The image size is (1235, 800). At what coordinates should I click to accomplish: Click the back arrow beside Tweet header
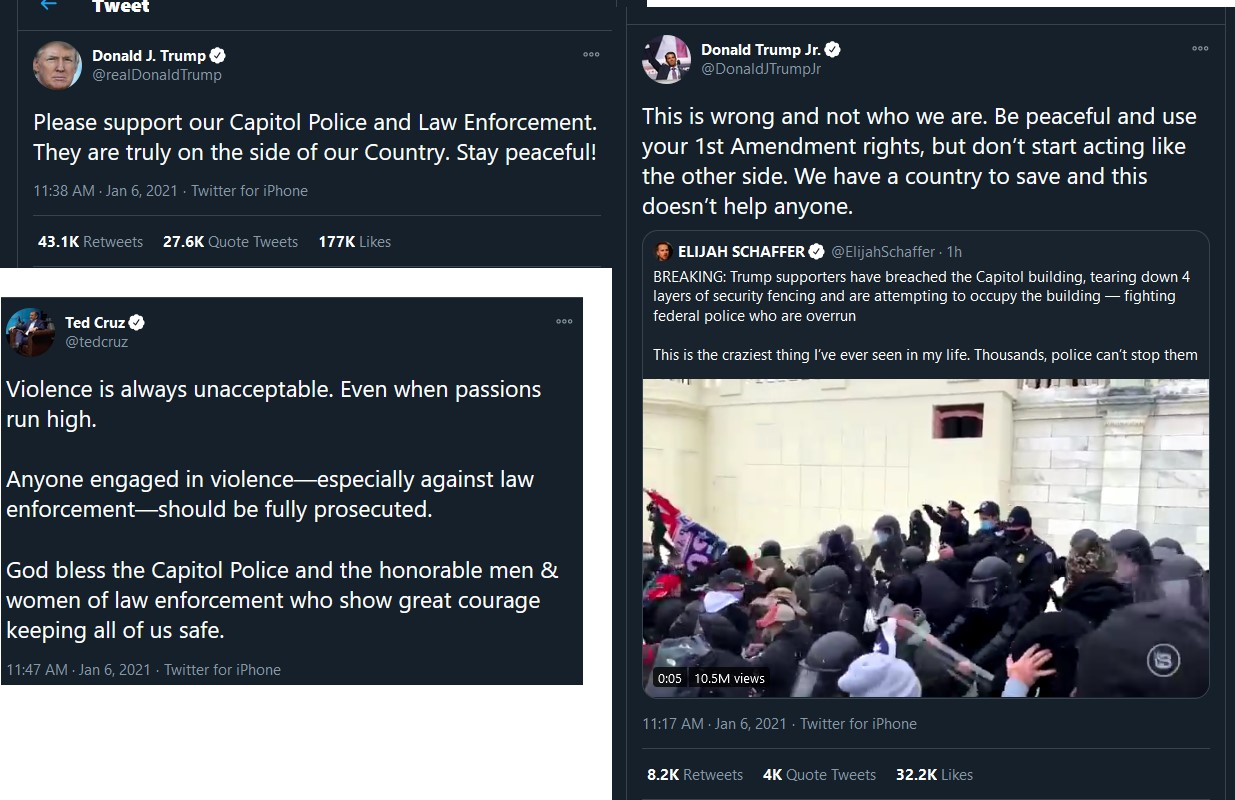[48, 6]
